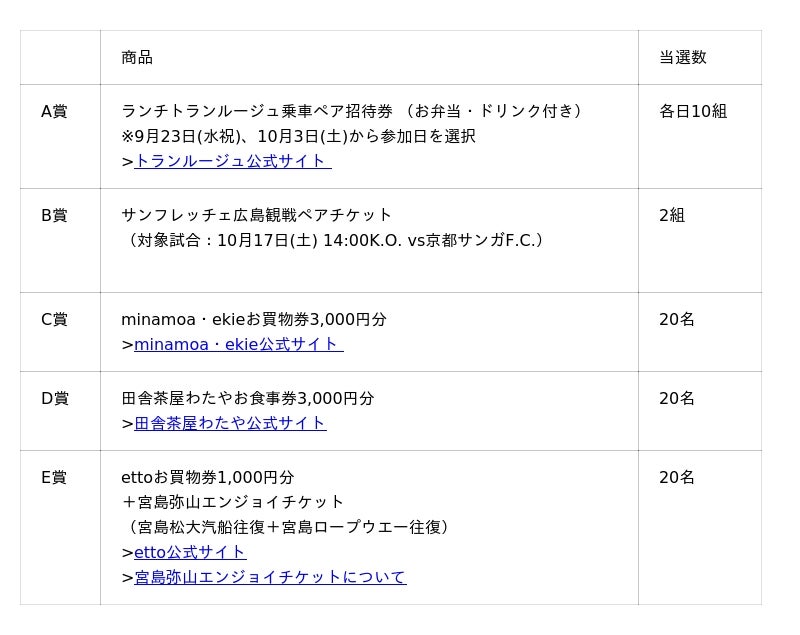
Task: Click the ettoお買物券1,000円分 text
Action: (x=208, y=477)
